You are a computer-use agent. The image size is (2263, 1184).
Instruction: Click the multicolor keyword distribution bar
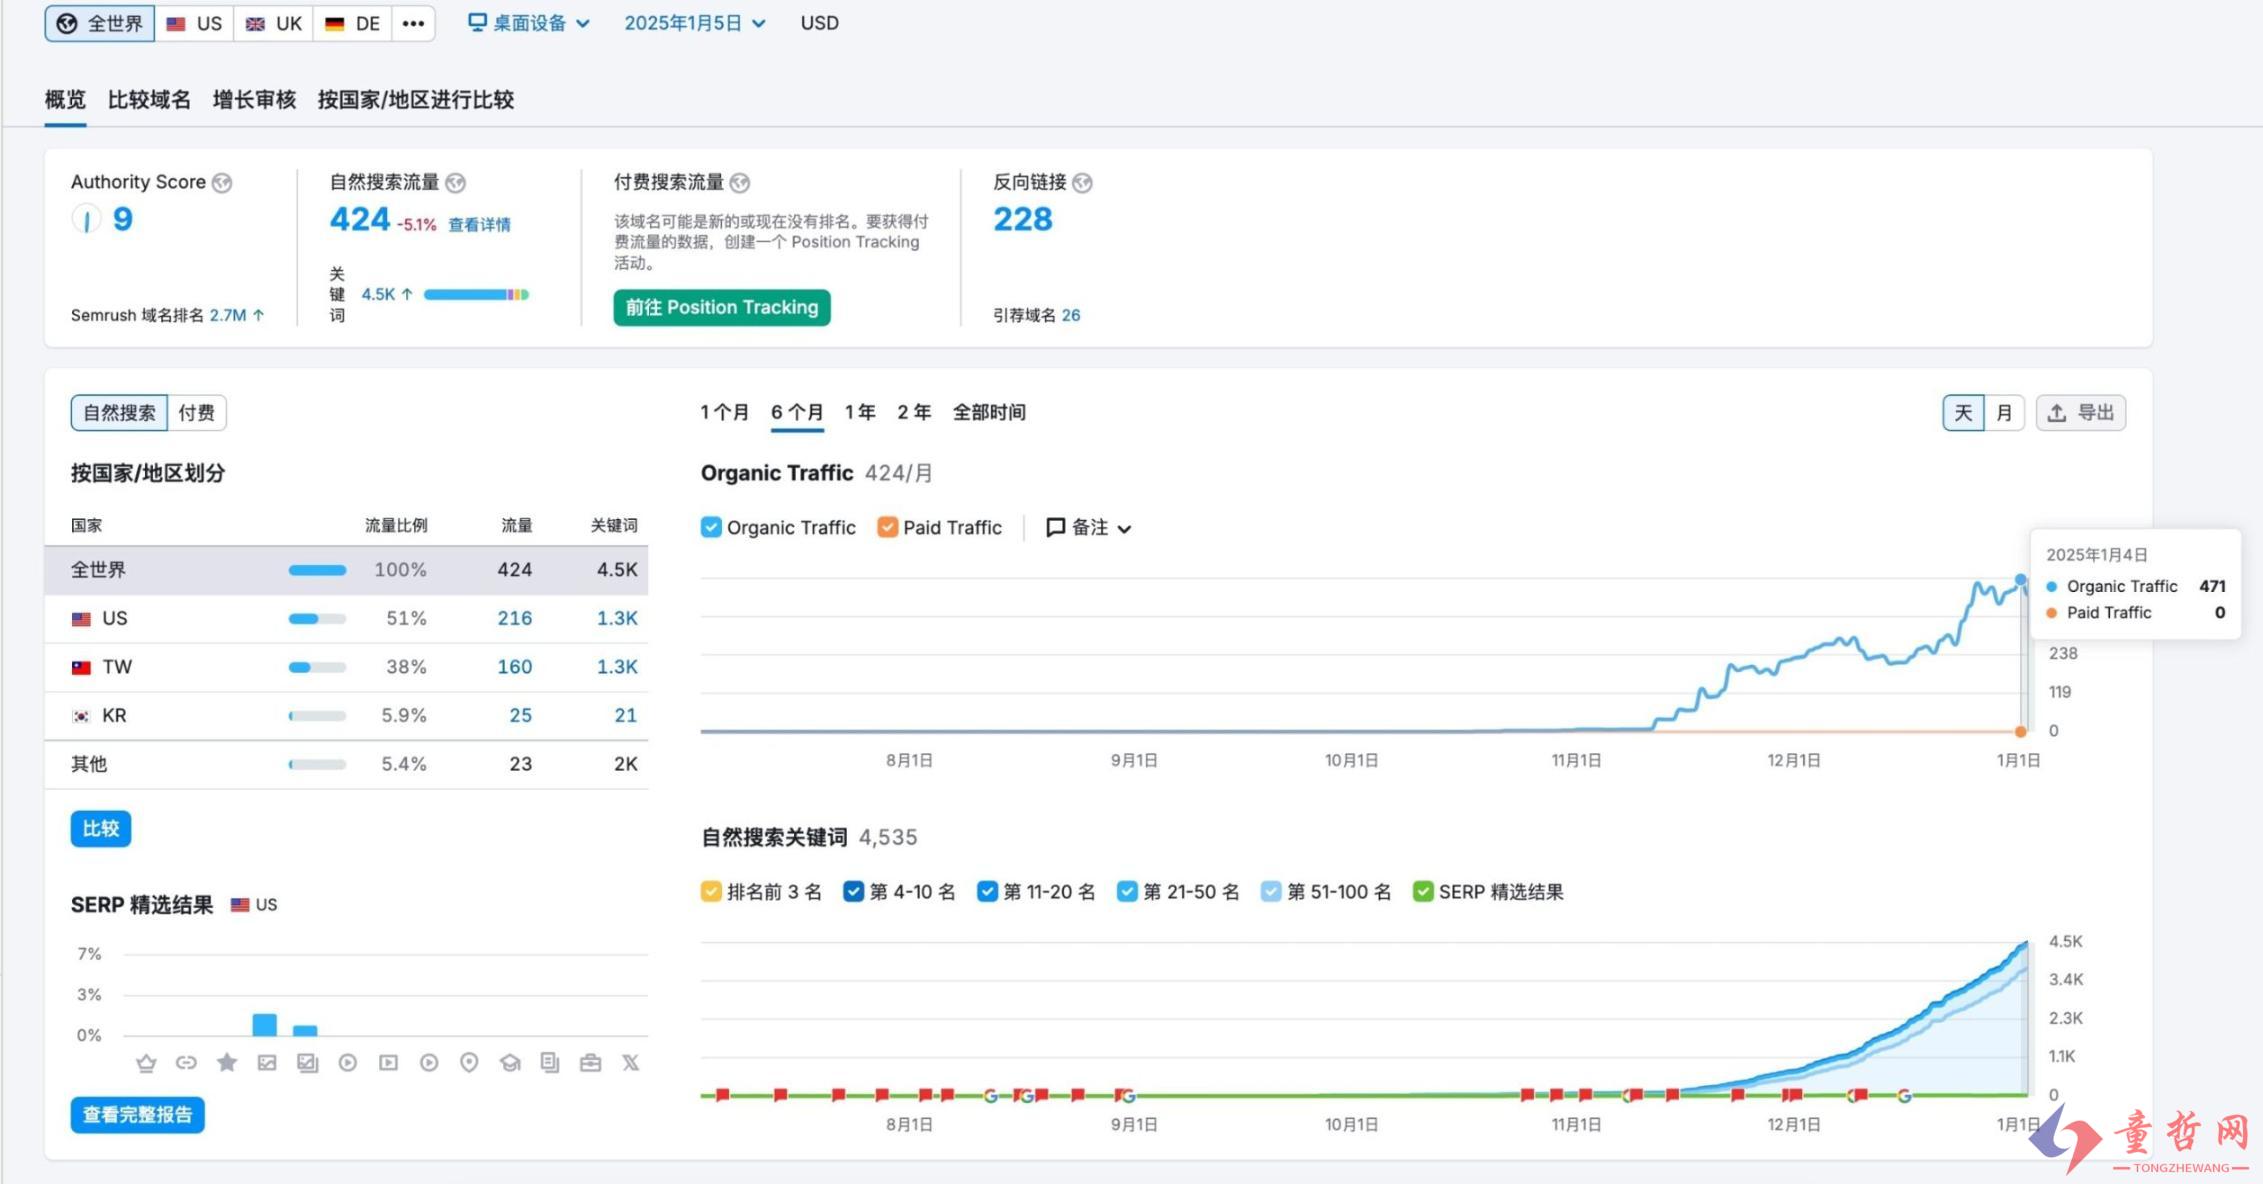pyautogui.click(x=476, y=294)
